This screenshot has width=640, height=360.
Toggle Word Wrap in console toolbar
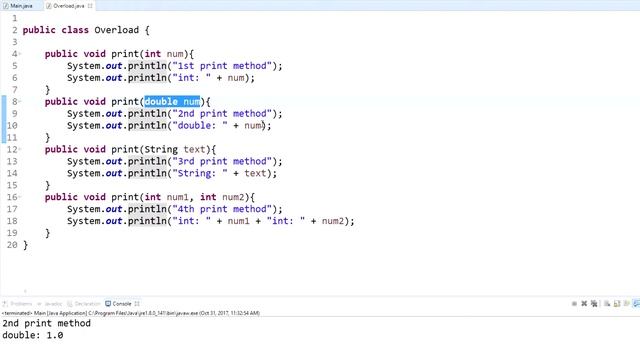point(627,304)
